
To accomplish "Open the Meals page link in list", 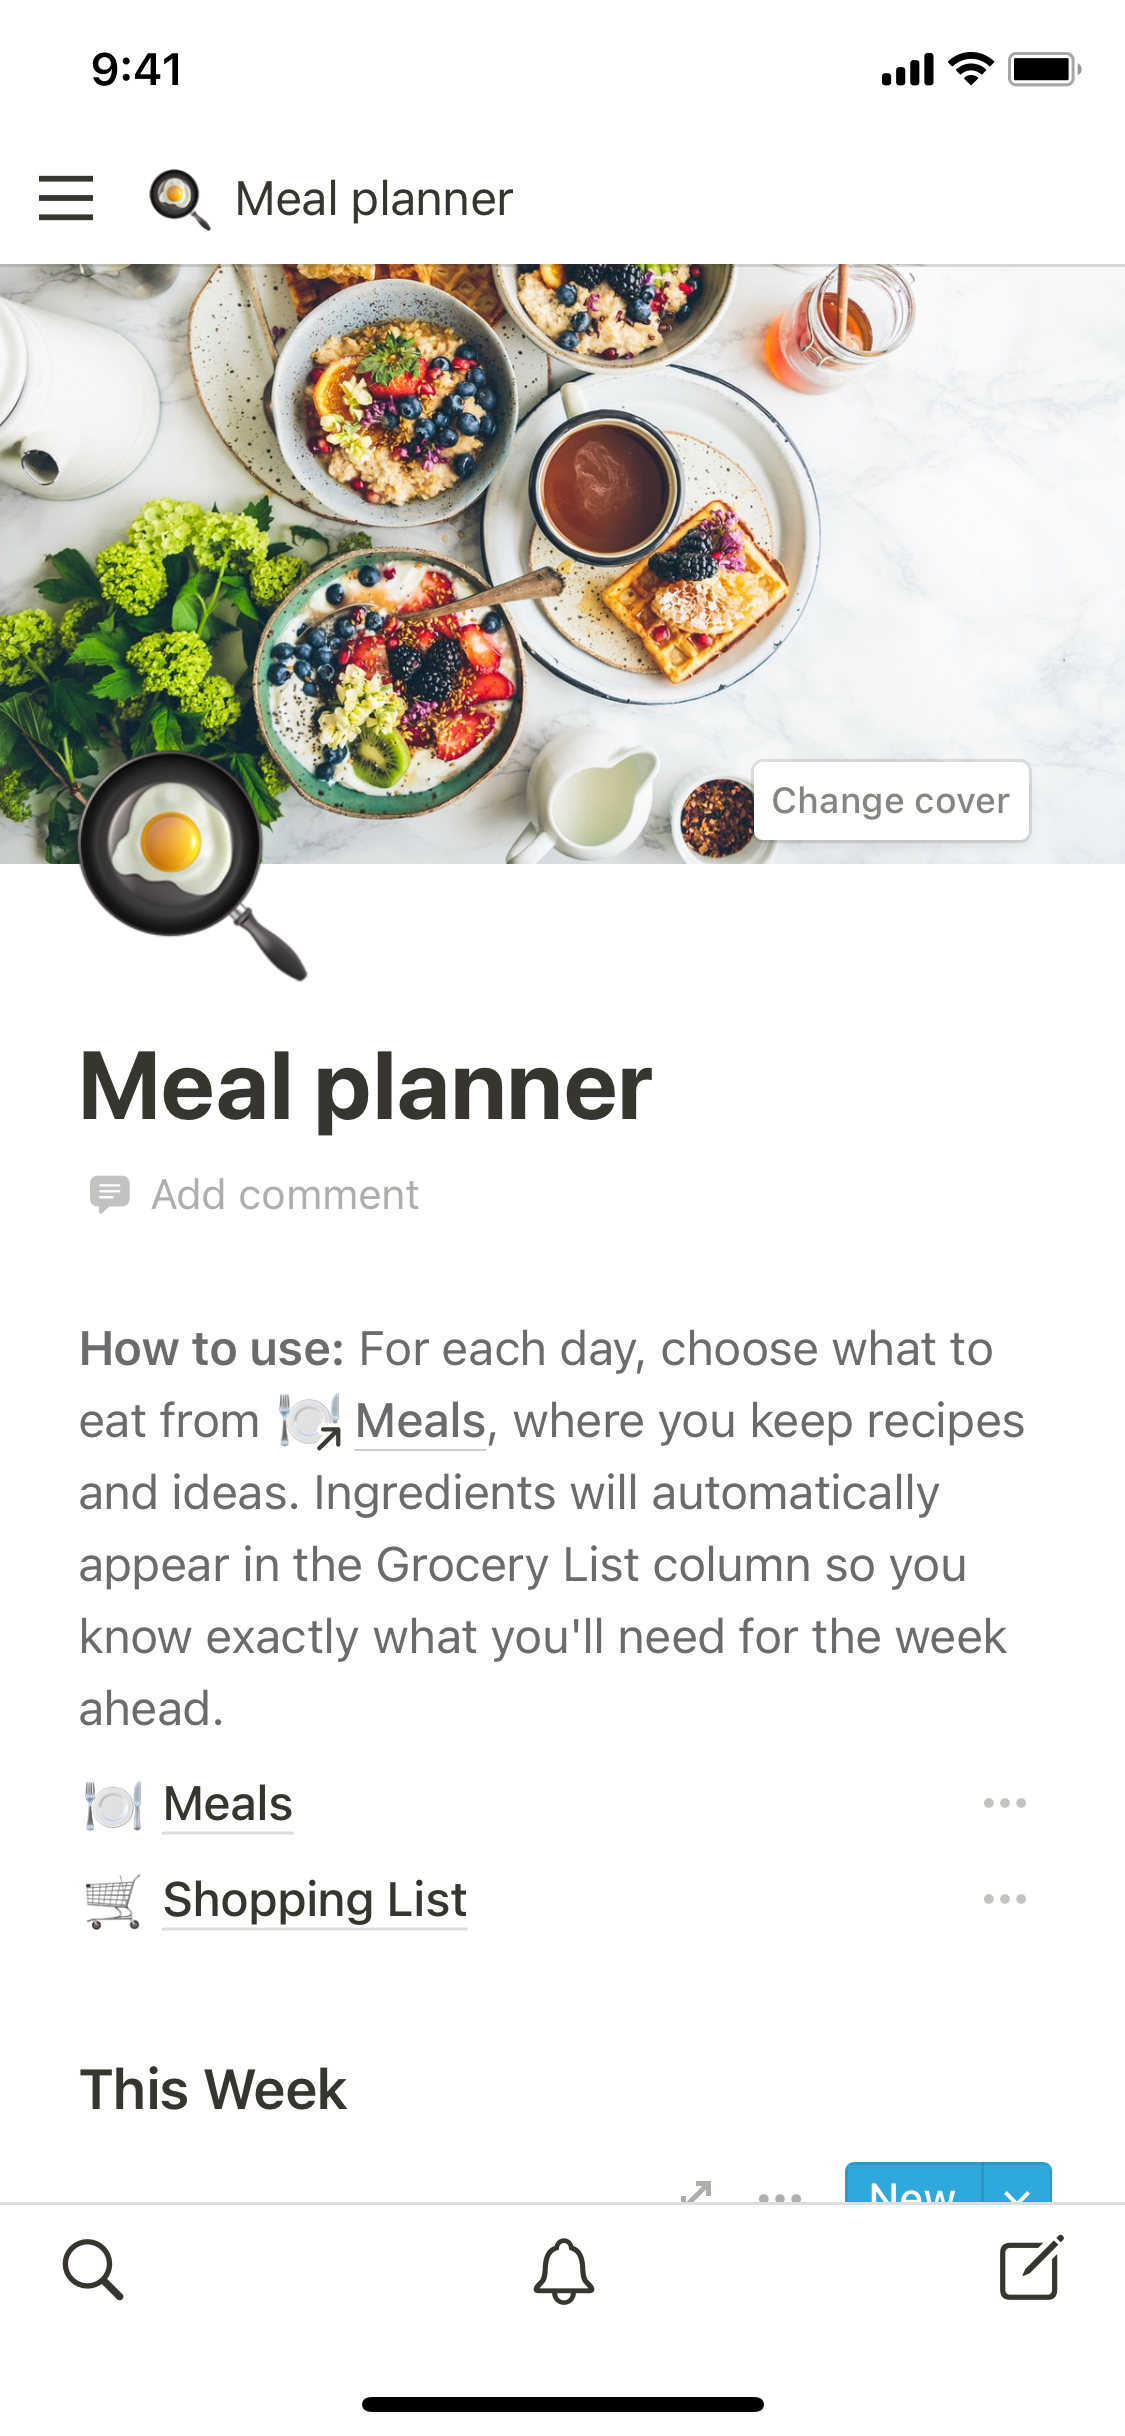I will [228, 1804].
